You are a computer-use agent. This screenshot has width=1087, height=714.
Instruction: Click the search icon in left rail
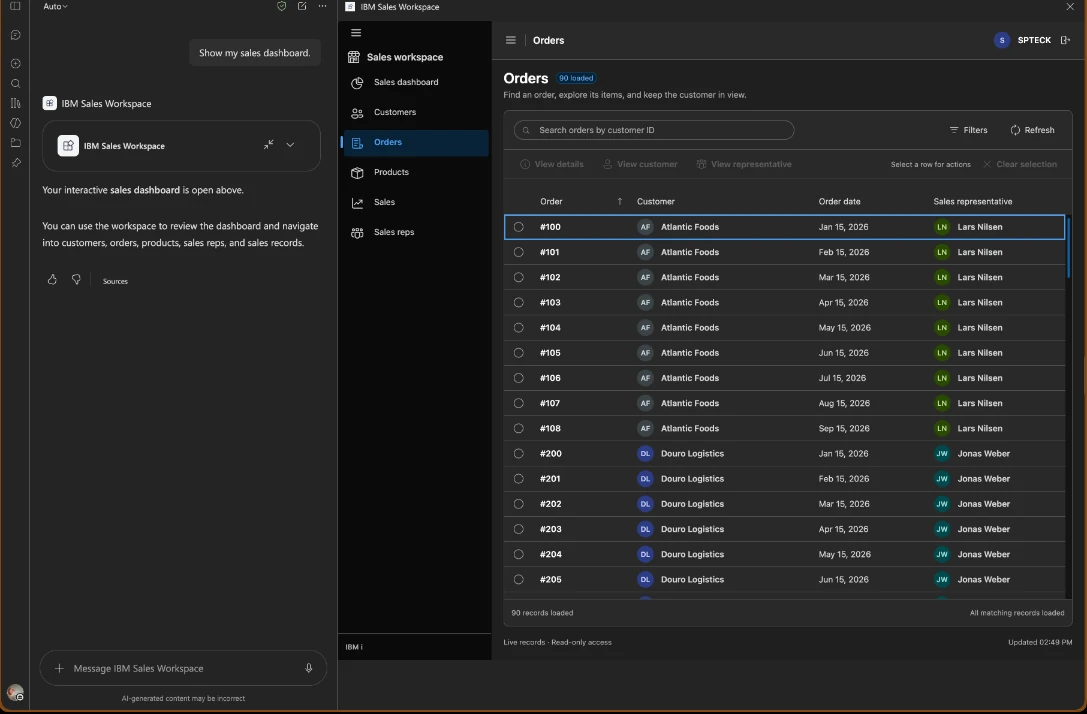(15, 84)
